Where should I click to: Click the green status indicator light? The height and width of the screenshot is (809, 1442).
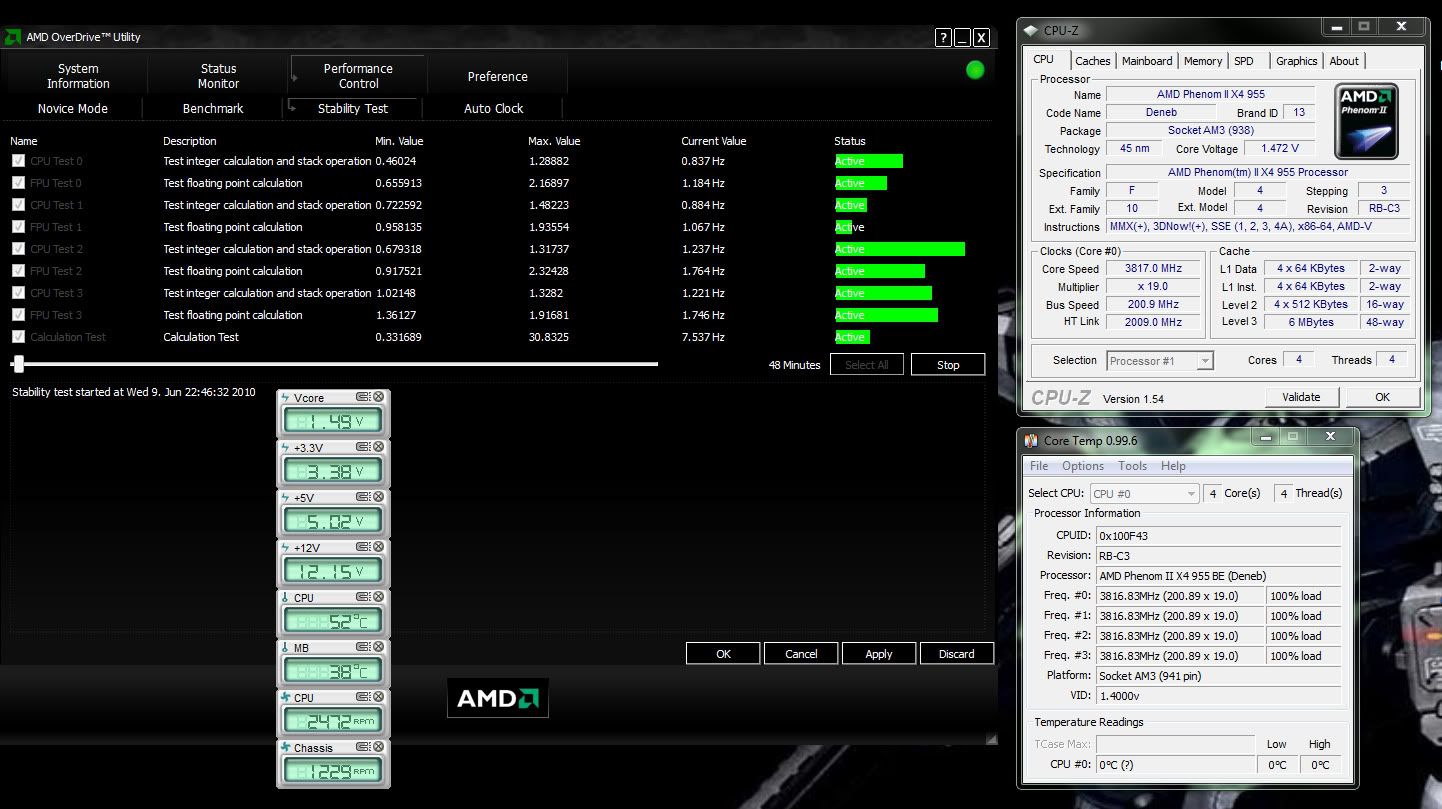click(975, 70)
